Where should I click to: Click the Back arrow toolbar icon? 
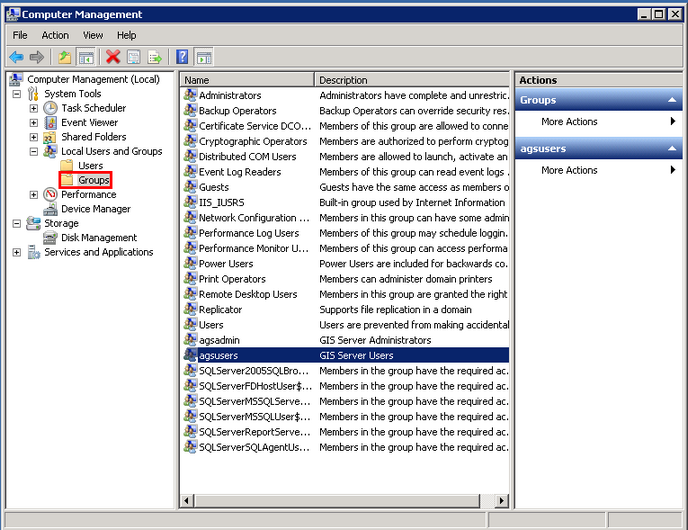pos(17,57)
